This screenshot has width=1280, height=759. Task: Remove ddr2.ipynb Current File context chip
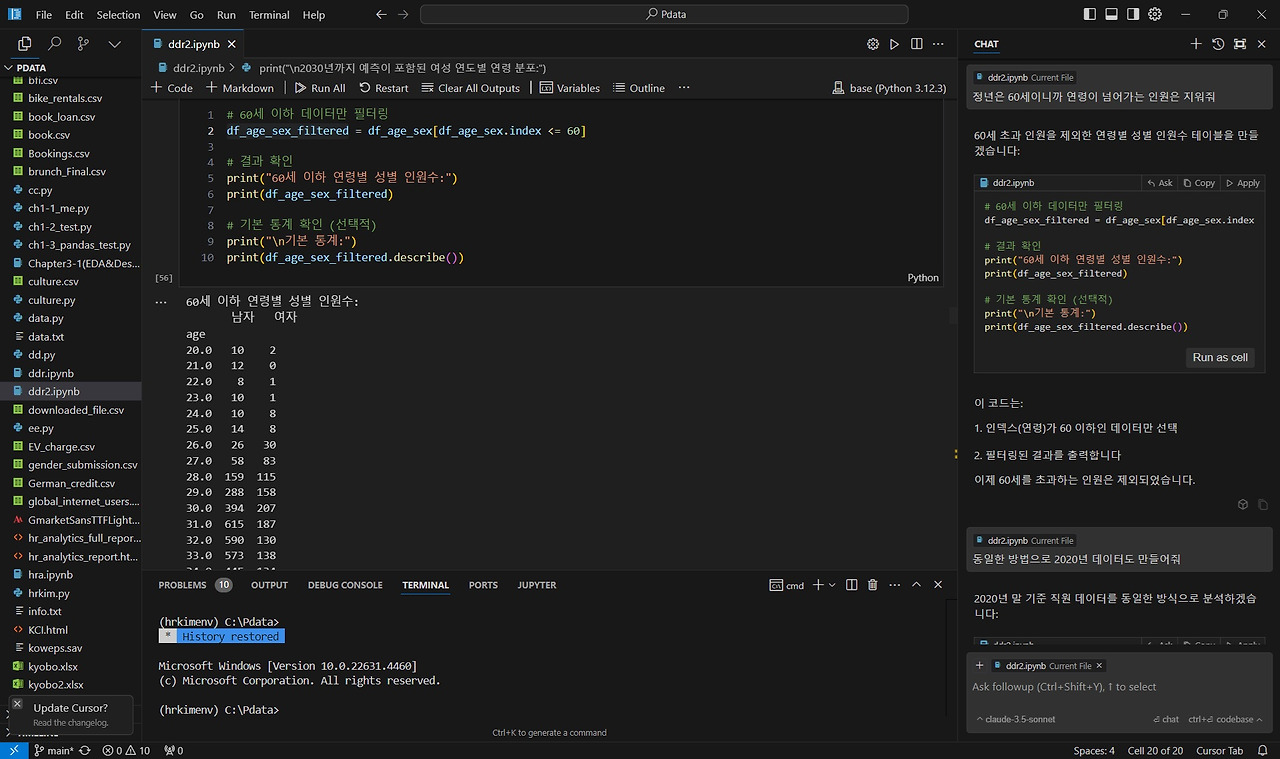(1099, 666)
